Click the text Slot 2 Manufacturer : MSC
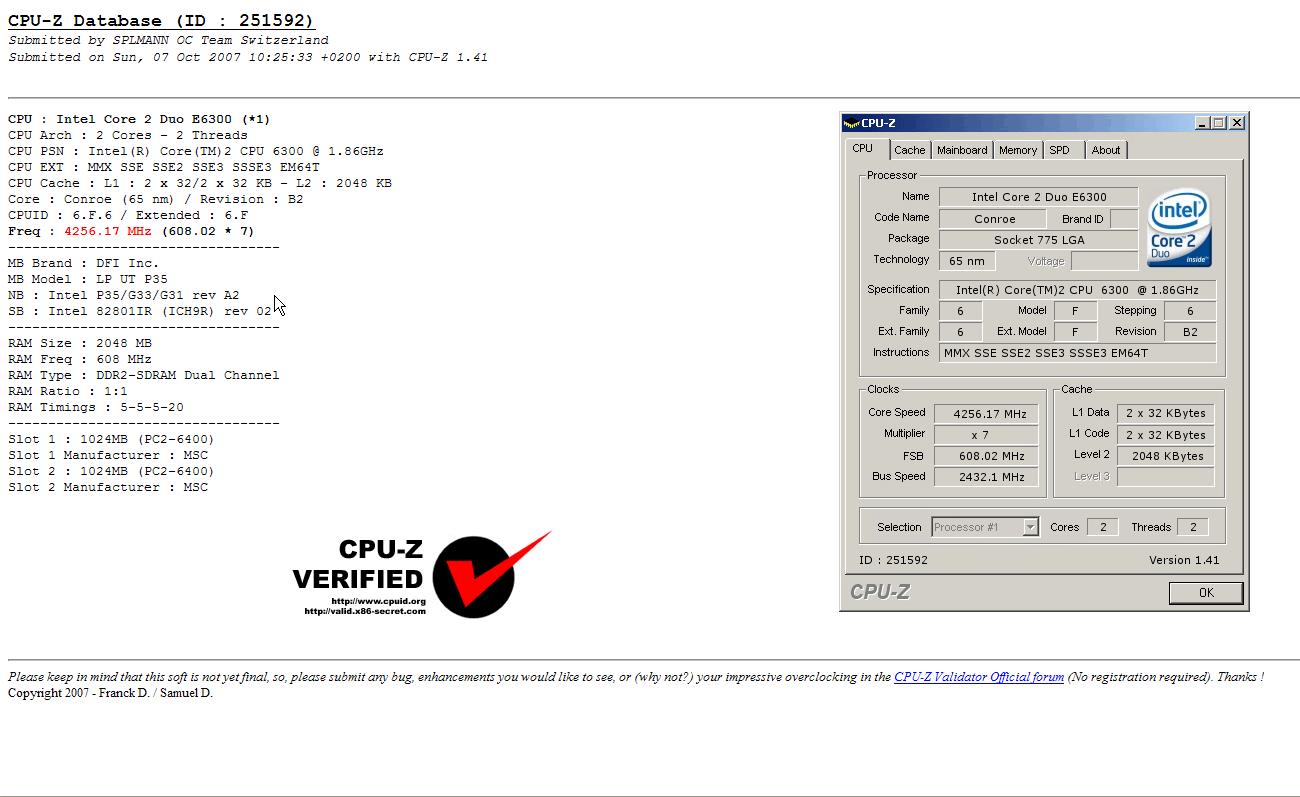Screen dimensions: 1300x797 pos(108,487)
